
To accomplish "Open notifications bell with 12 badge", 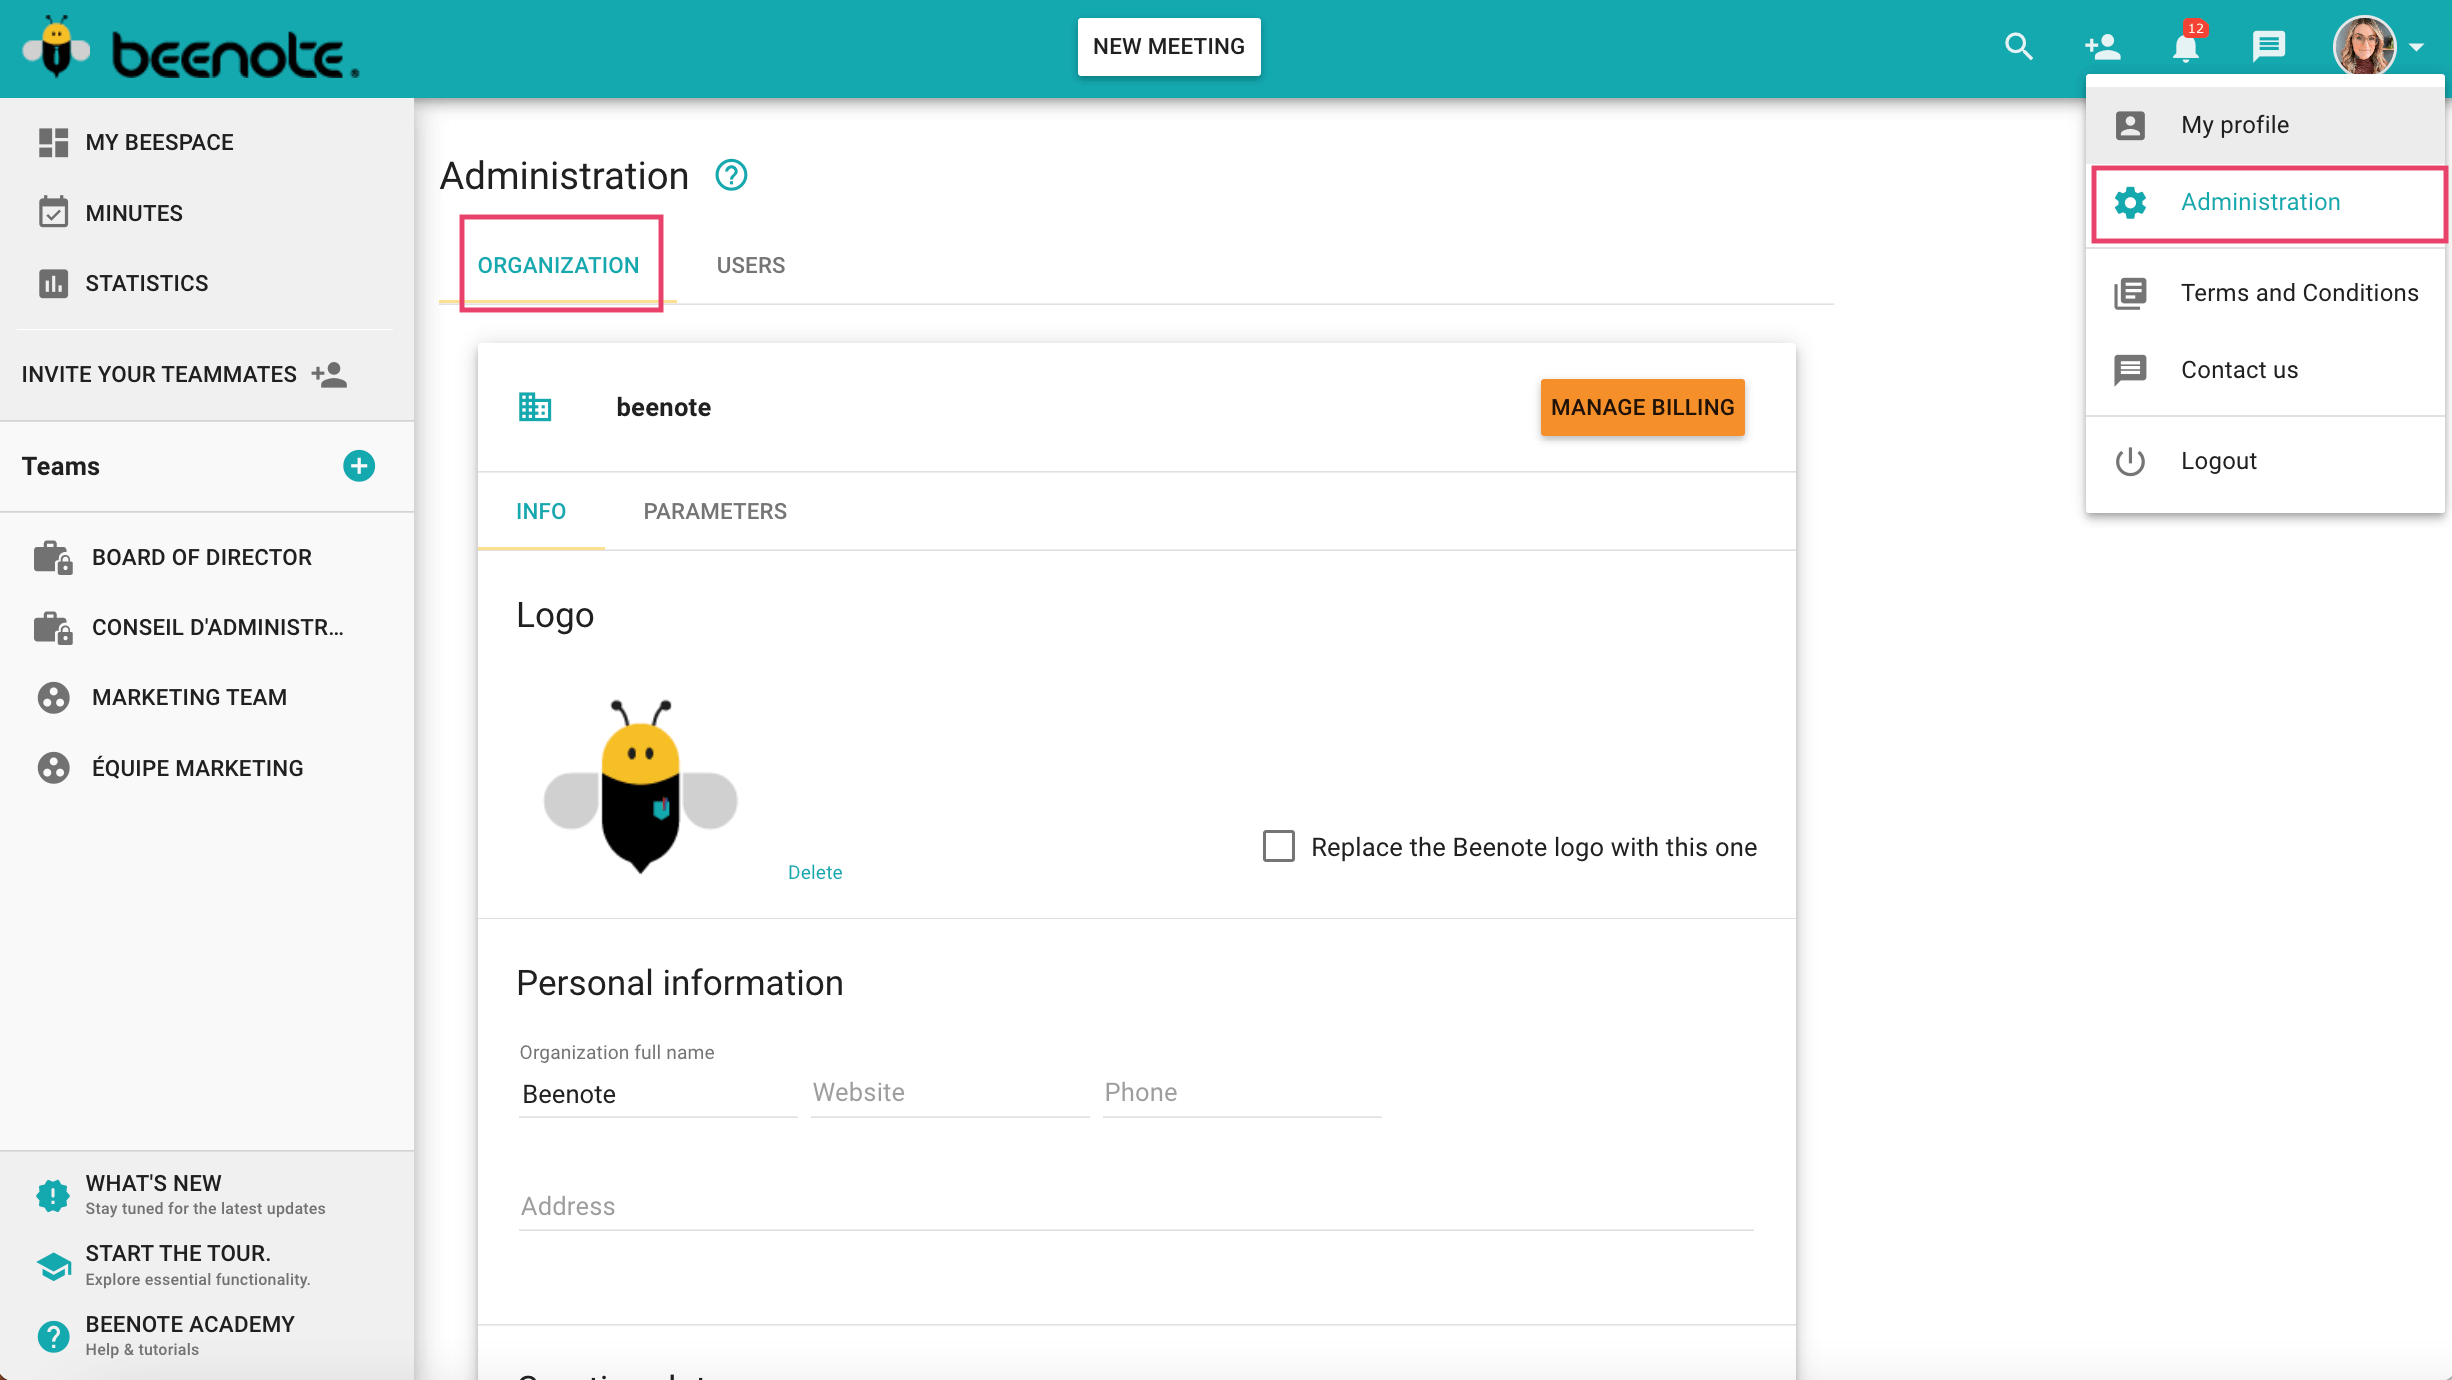I will tap(2186, 46).
